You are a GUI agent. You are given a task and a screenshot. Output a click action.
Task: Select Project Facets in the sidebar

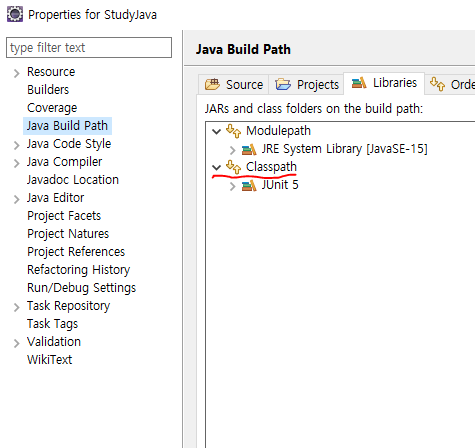point(64,216)
